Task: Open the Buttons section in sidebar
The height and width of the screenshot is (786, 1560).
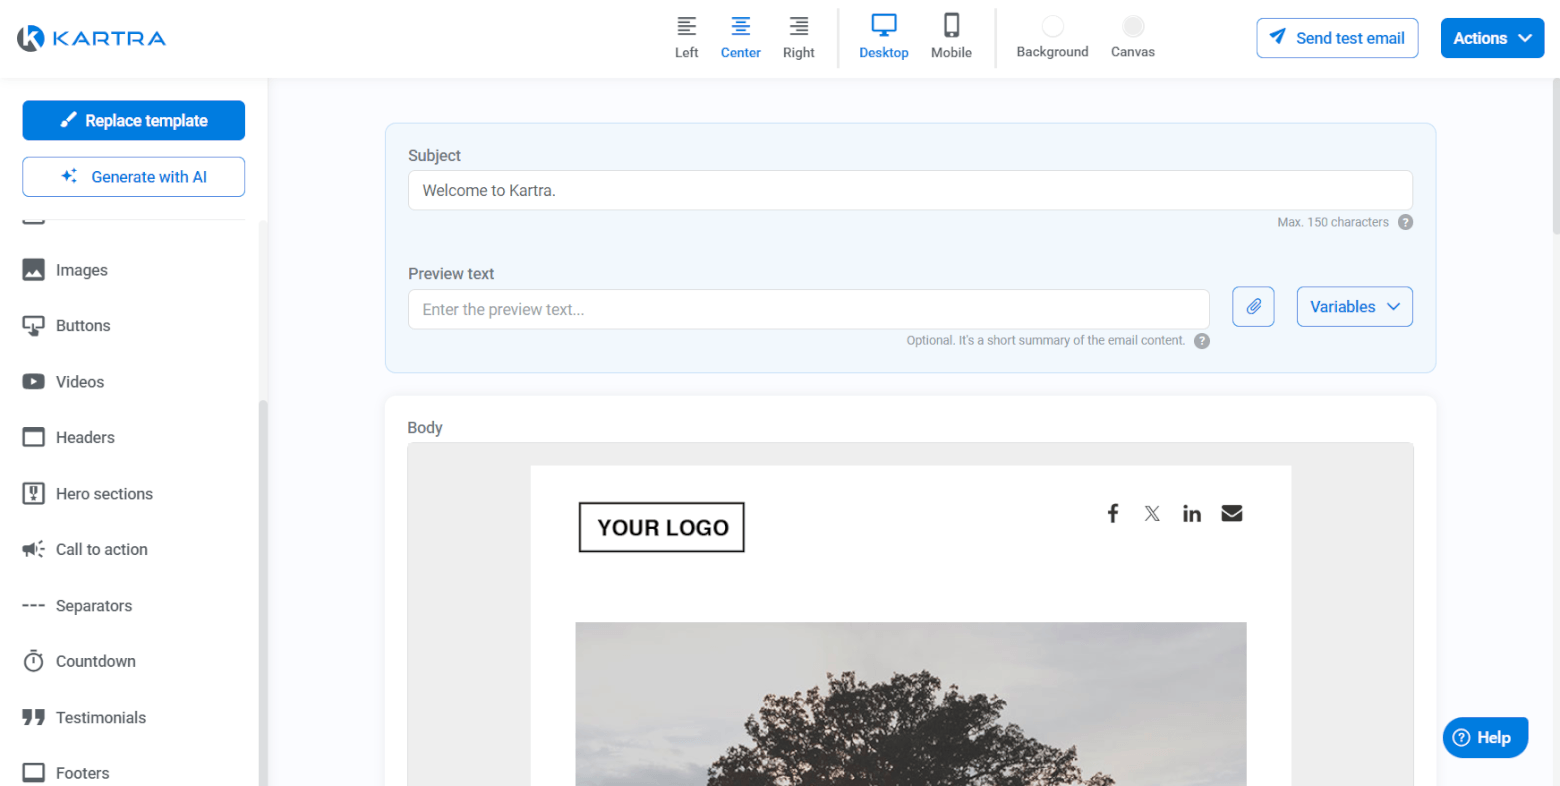Action: tap(82, 326)
